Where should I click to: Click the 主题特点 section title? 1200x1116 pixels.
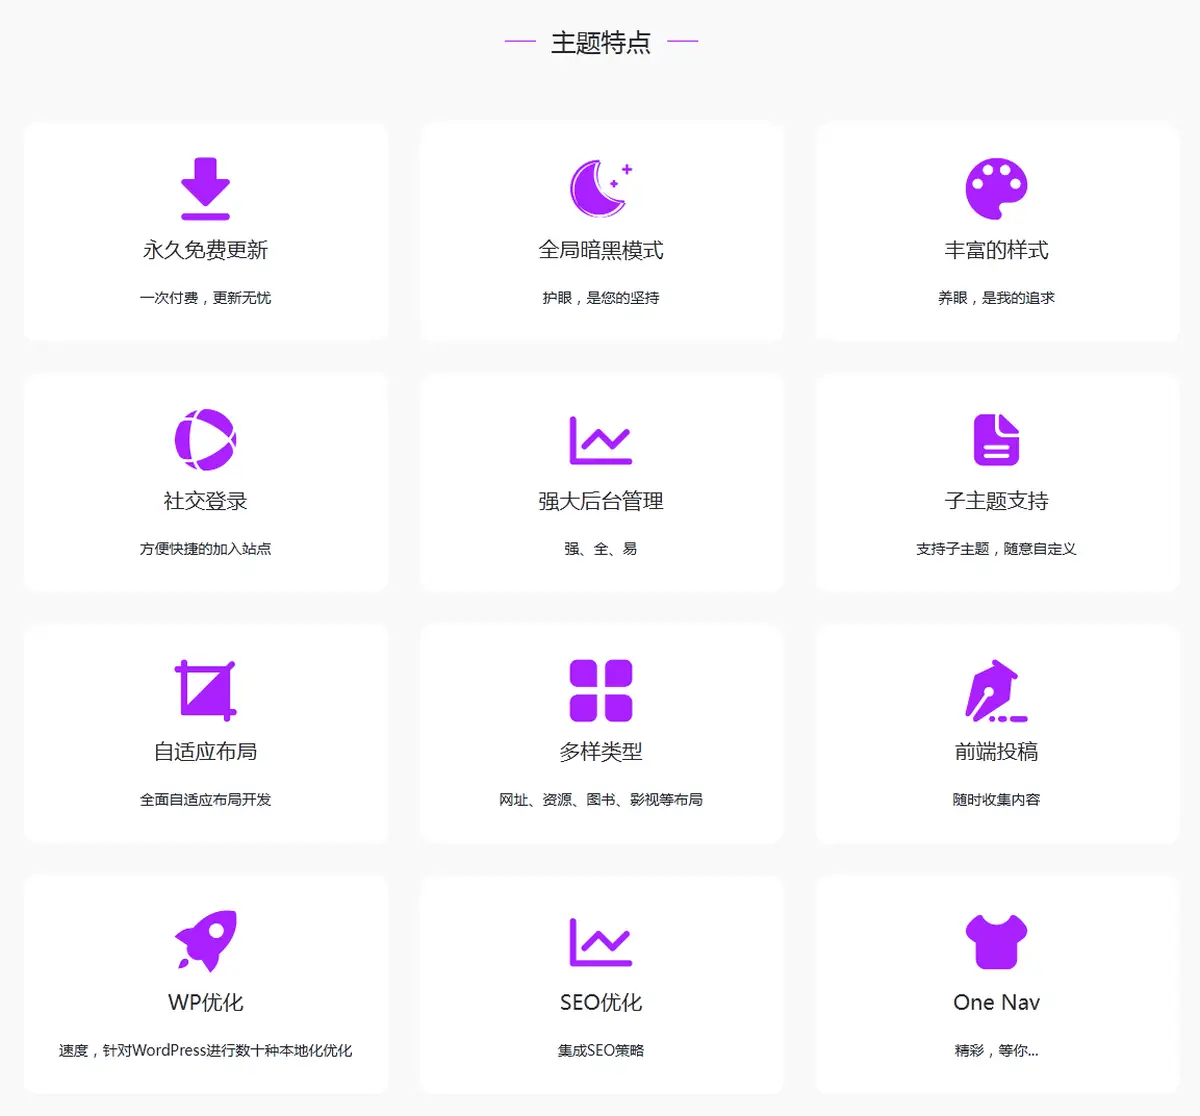(x=599, y=42)
